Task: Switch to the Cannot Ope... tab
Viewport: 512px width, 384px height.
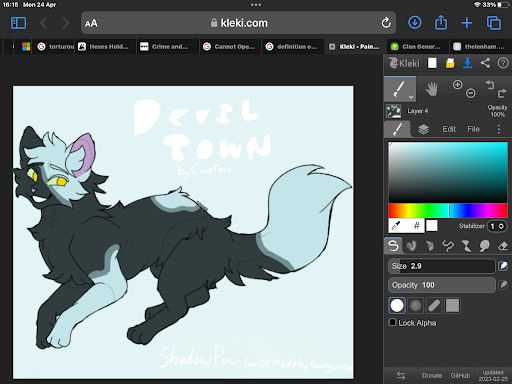Action: pos(230,47)
